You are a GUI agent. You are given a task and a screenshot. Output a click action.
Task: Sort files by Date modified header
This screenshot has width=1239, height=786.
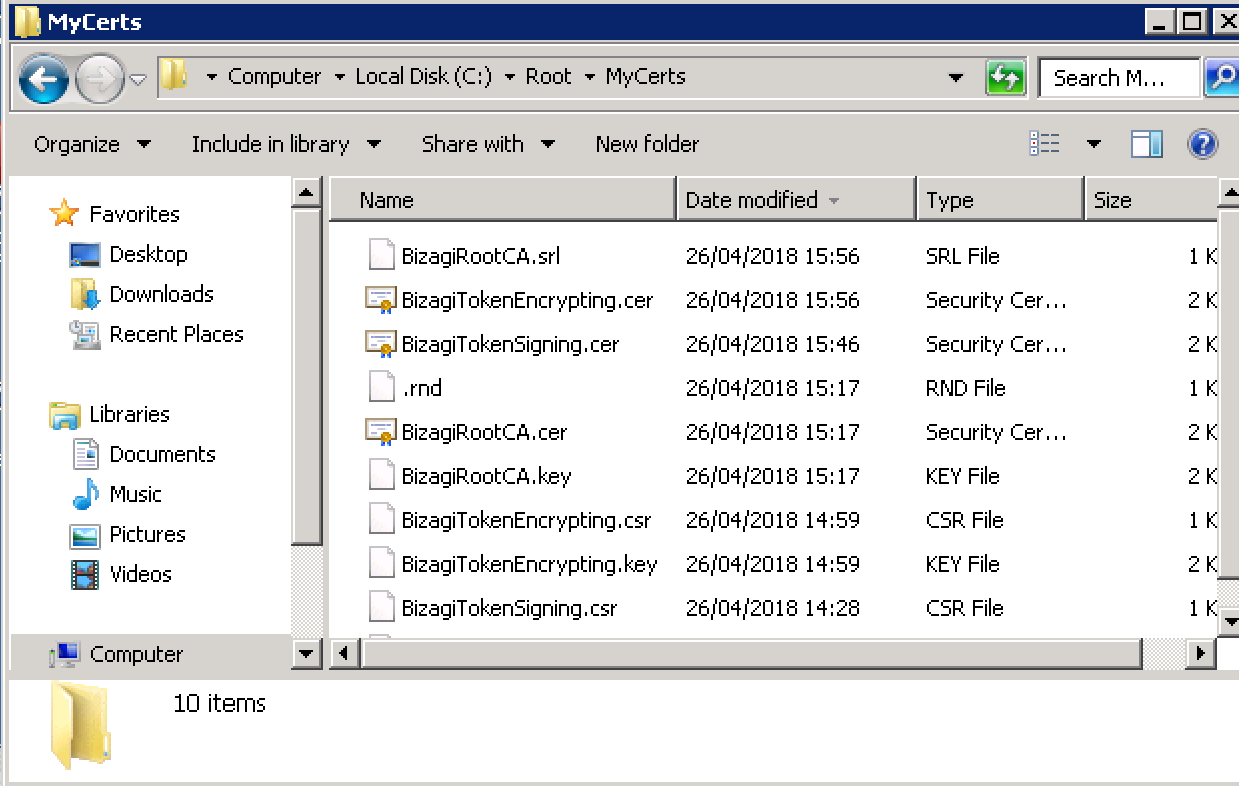[796, 200]
